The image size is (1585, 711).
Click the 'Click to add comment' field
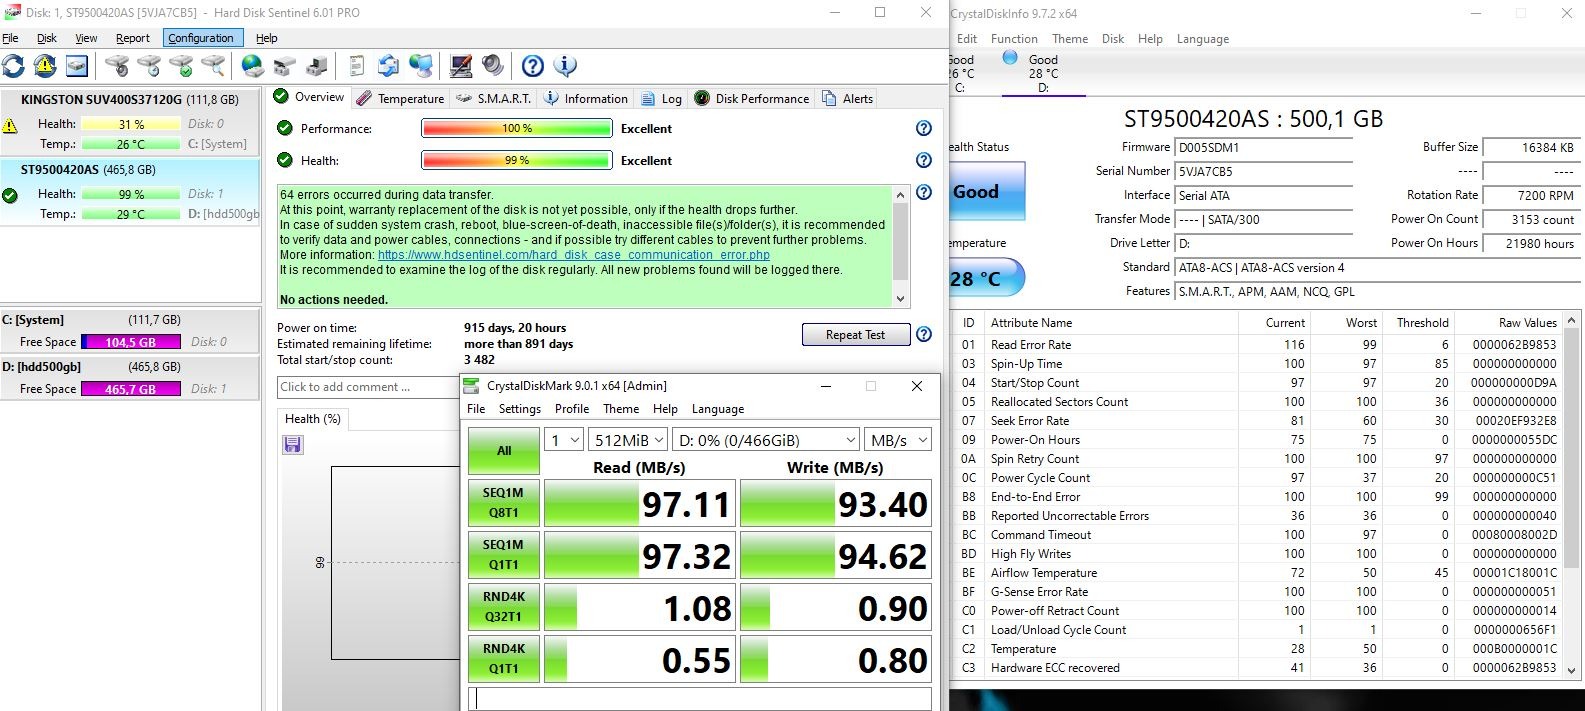[367, 387]
